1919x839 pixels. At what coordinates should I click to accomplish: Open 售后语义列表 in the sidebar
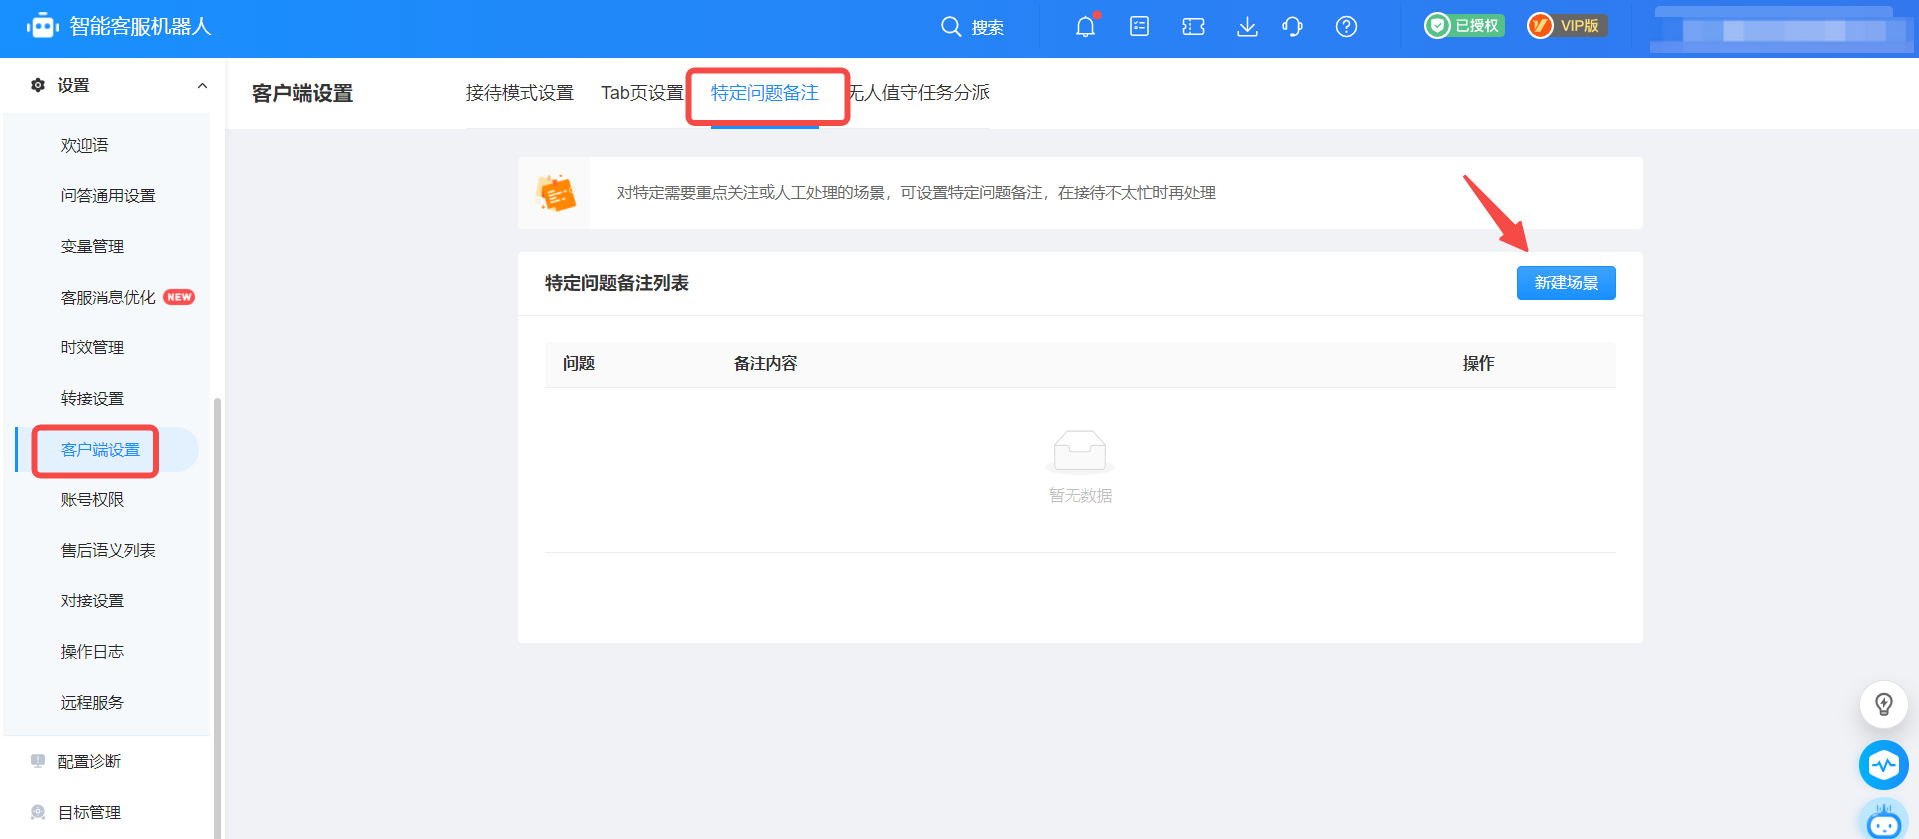click(x=108, y=551)
